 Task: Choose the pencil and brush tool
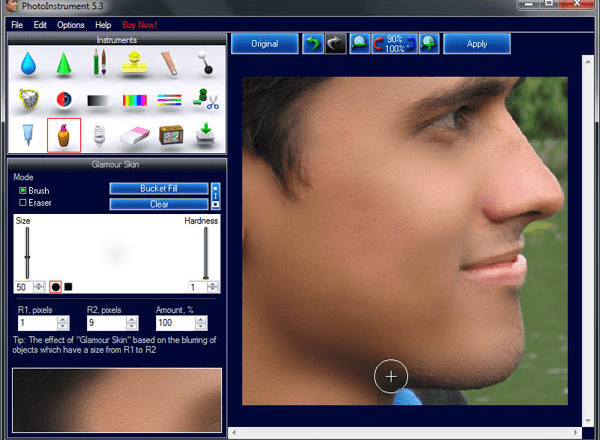coord(99,65)
